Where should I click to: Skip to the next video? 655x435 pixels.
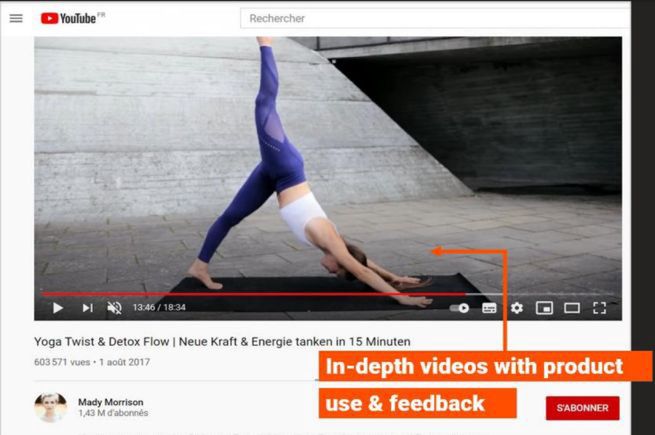tap(87, 308)
